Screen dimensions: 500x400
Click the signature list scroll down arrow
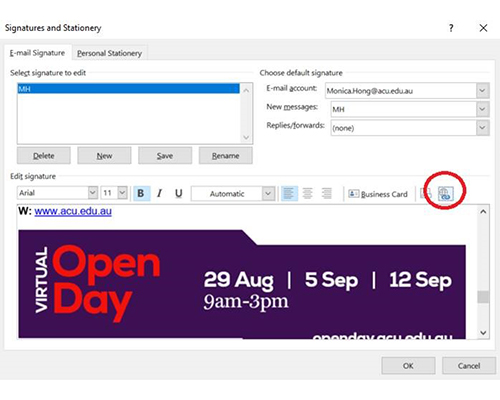pyautogui.click(x=246, y=137)
